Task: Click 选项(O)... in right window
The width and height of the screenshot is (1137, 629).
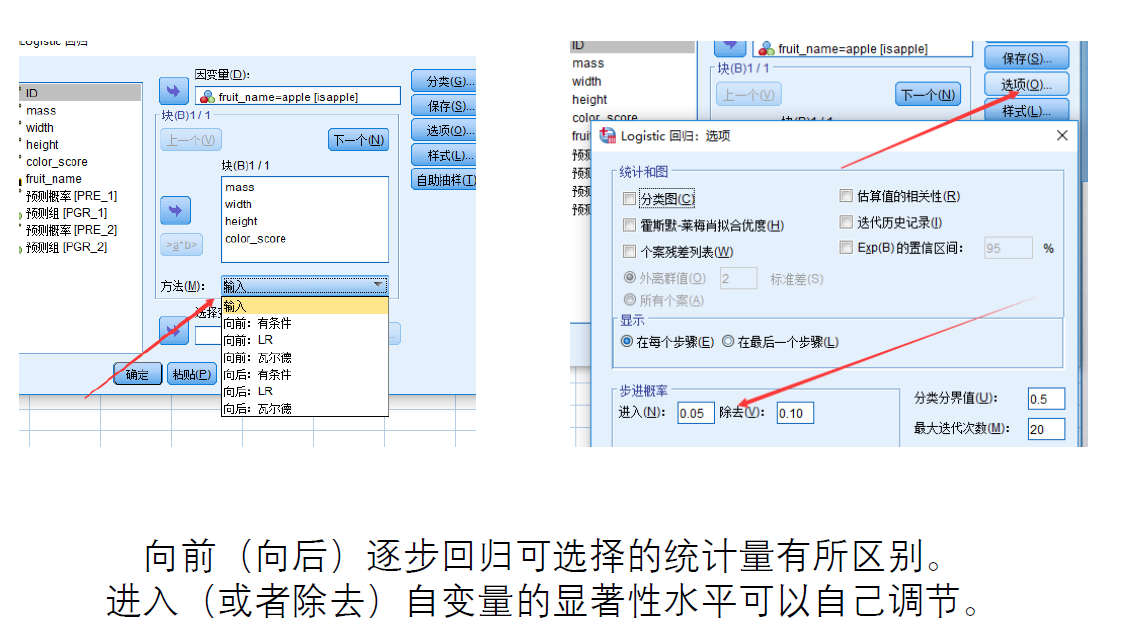Action: pyautogui.click(x=1027, y=85)
